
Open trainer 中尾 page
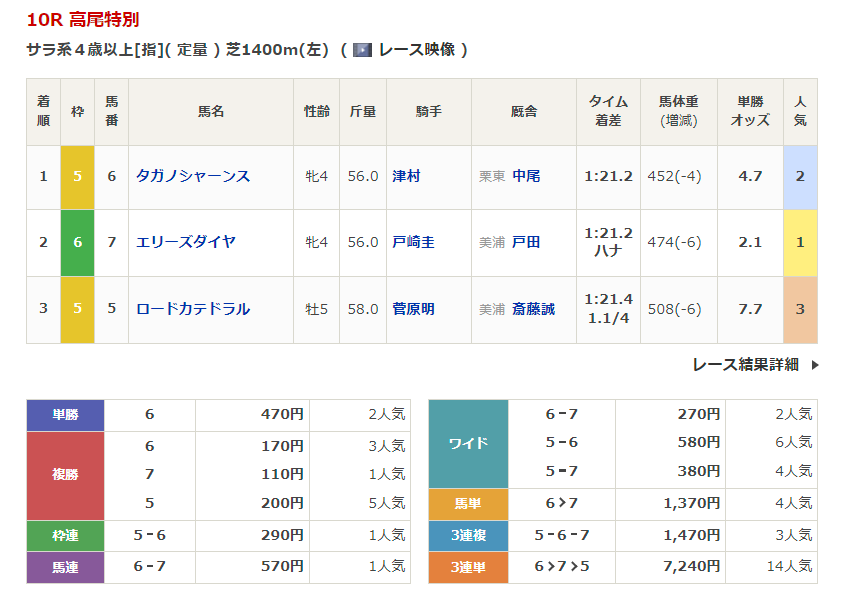526,176
